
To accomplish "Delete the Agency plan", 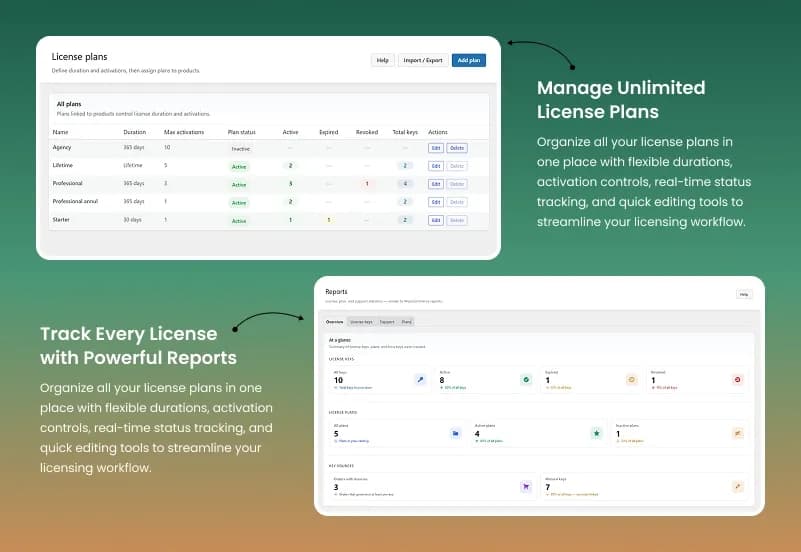I will [x=457, y=148].
